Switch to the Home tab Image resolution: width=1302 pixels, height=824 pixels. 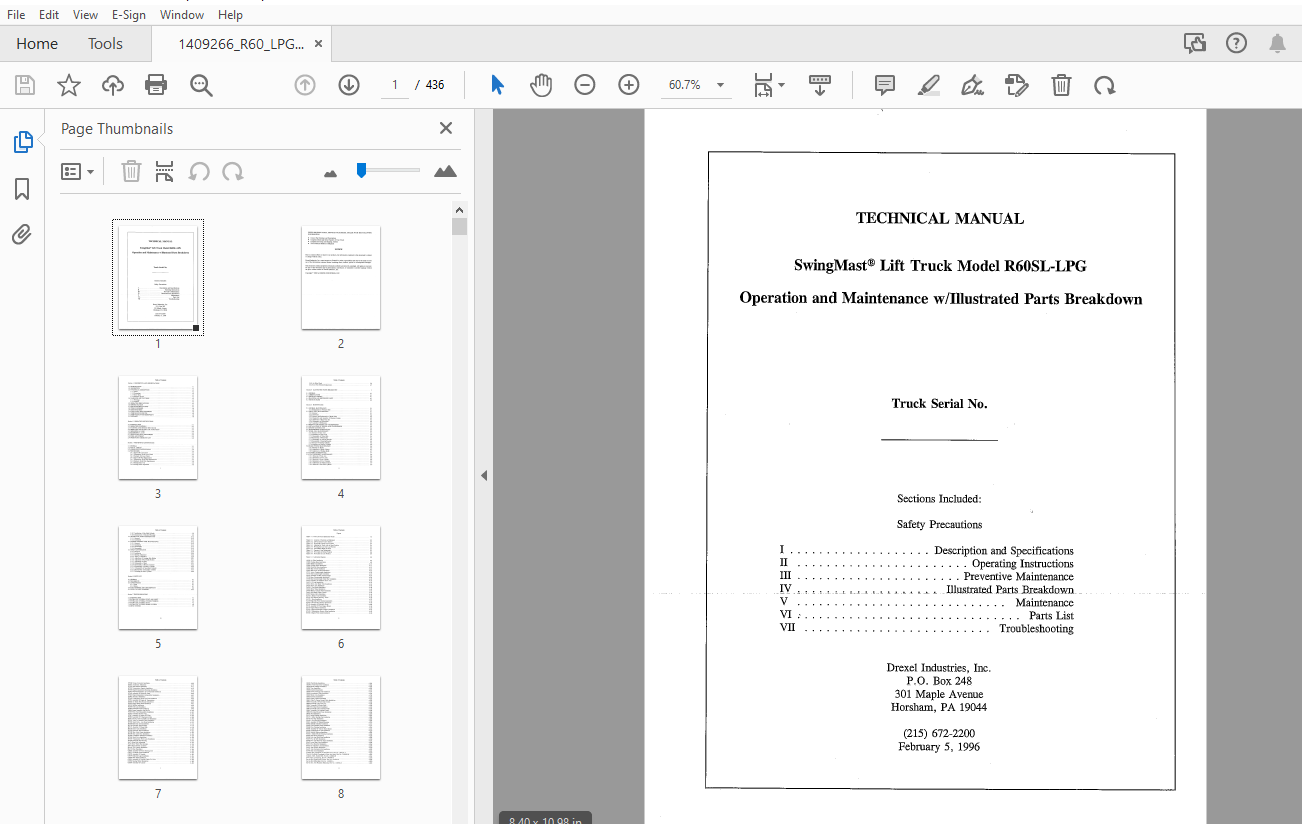point(37,43)
